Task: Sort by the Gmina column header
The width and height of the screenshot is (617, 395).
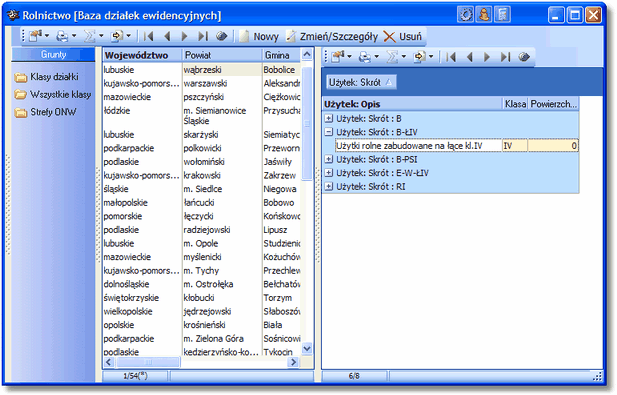Action: pyautogui.click(x=281, y=55)
